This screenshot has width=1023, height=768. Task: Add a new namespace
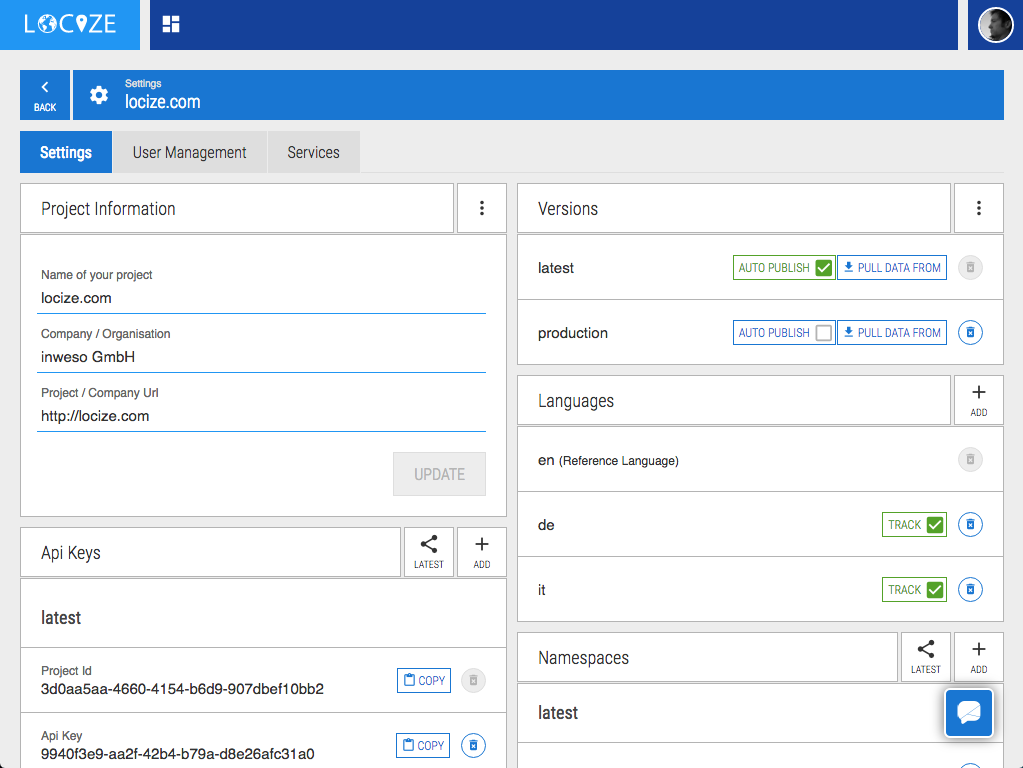pos(978,657)
